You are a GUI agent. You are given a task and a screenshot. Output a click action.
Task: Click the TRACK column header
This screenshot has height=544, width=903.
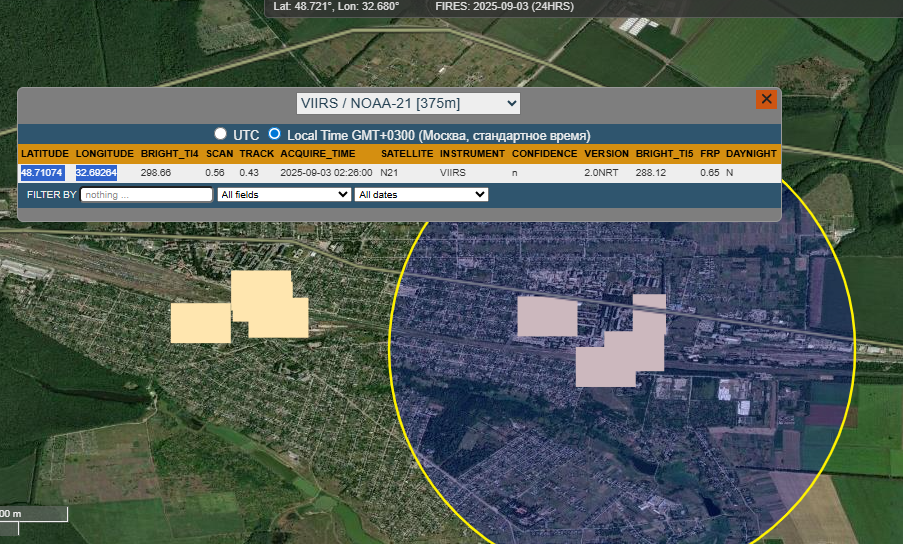(256, 154)
